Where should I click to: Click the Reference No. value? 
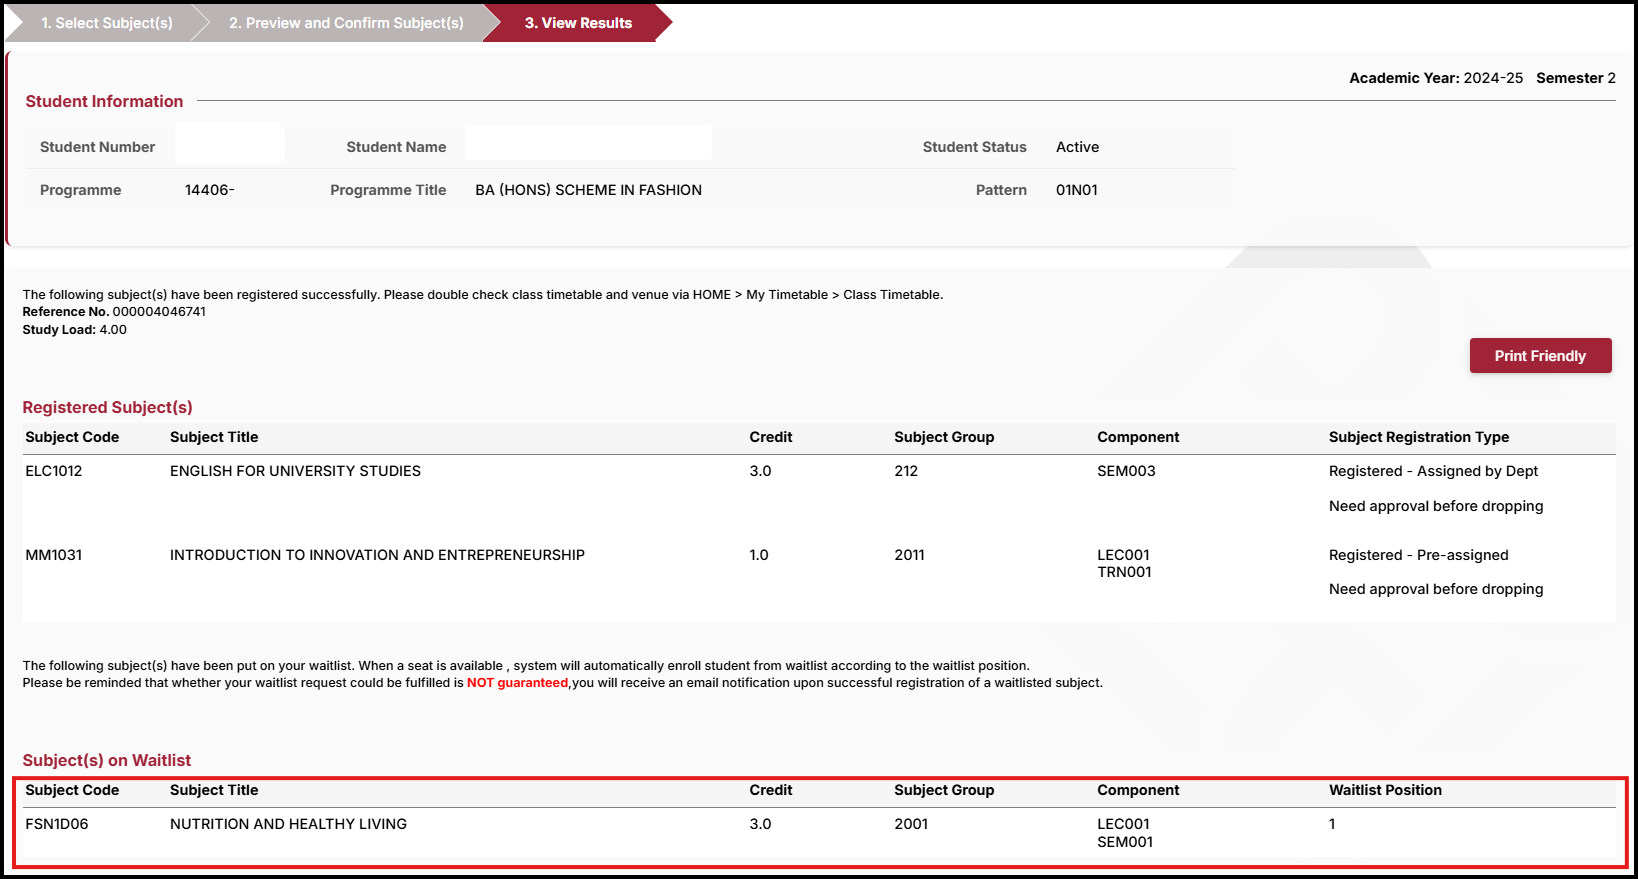159,312
